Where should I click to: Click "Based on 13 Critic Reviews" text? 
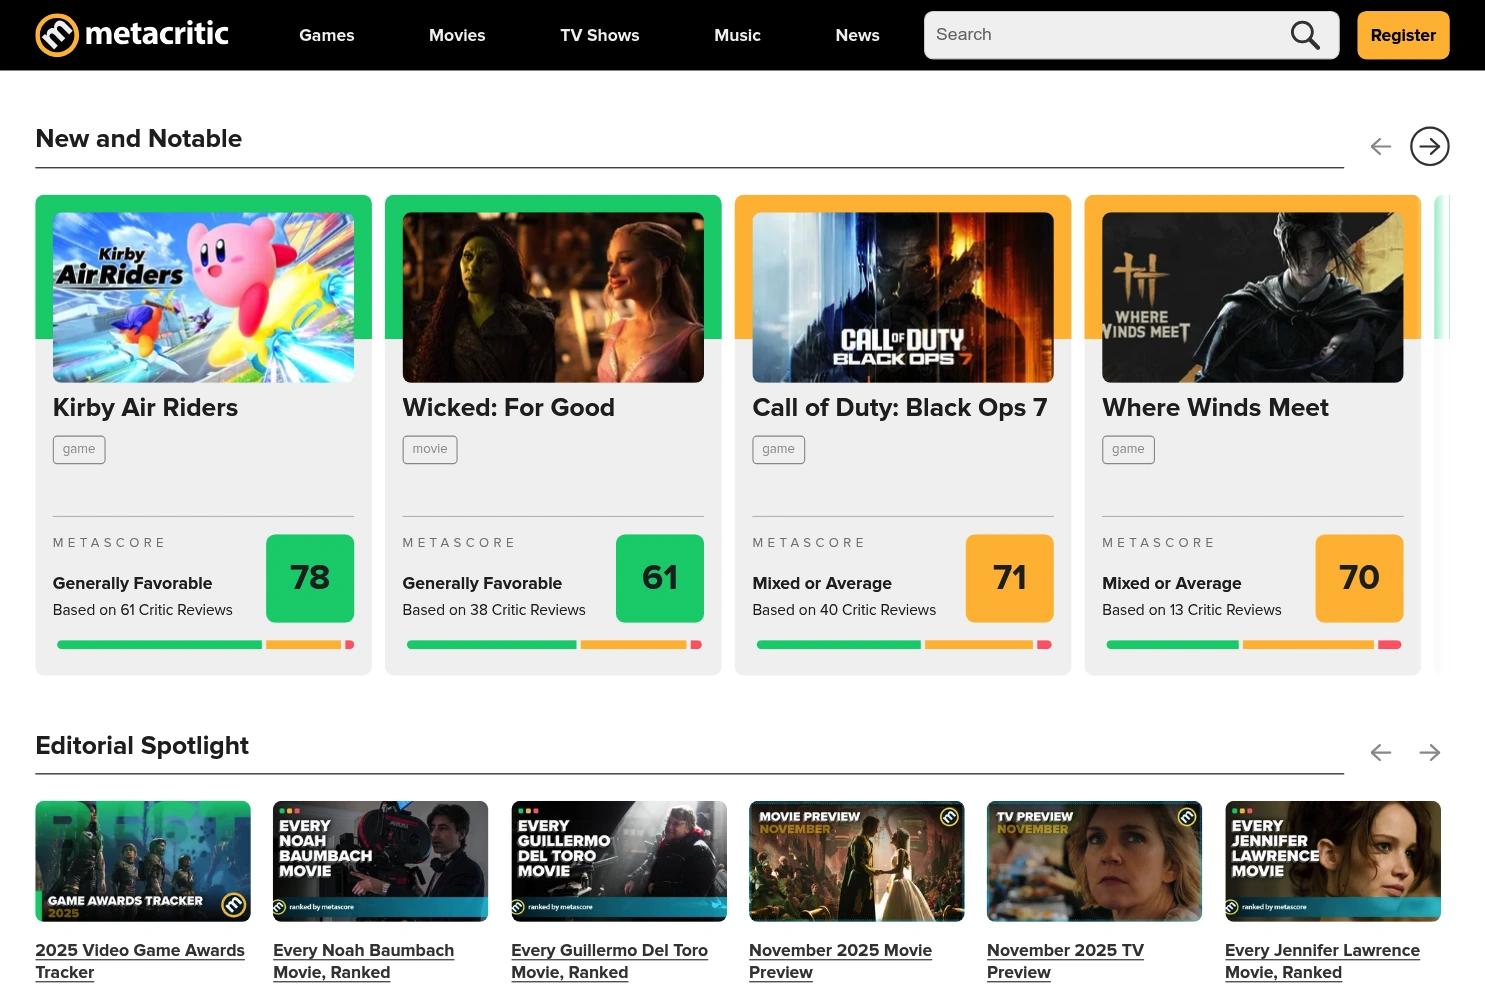pos(1191,610)
